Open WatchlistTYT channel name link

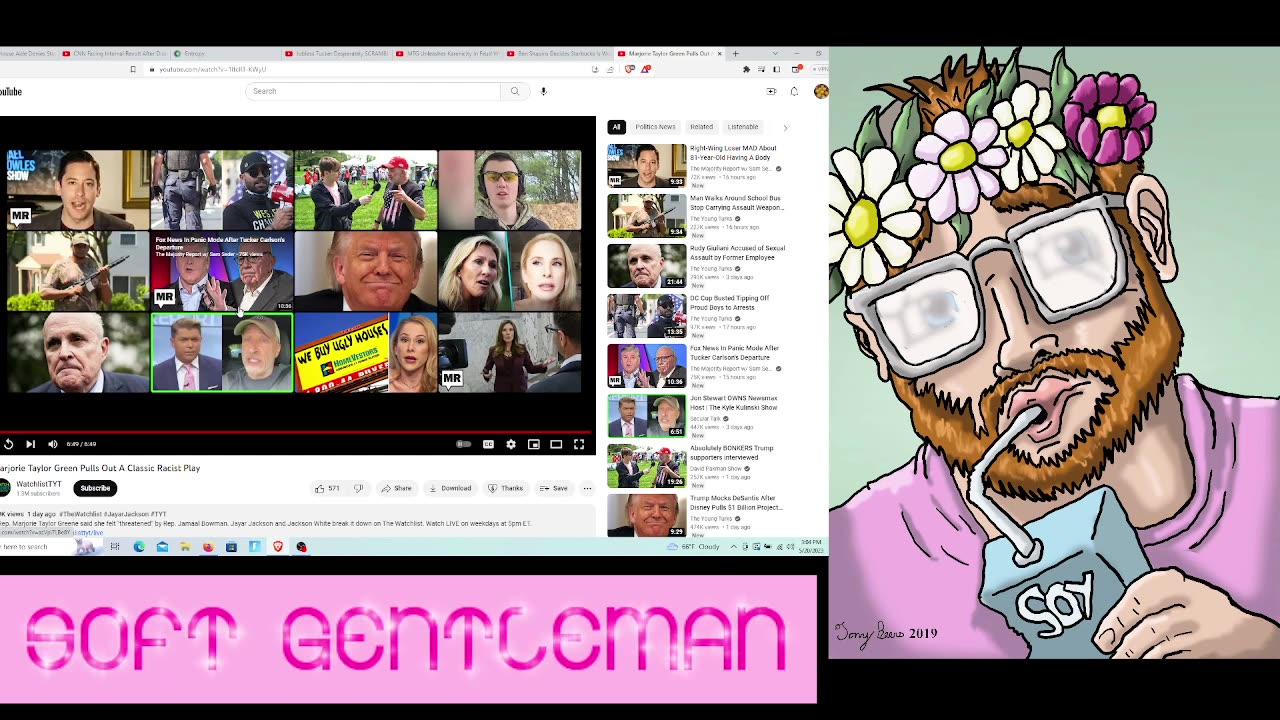pyautogui.click(x=39, y=484)
